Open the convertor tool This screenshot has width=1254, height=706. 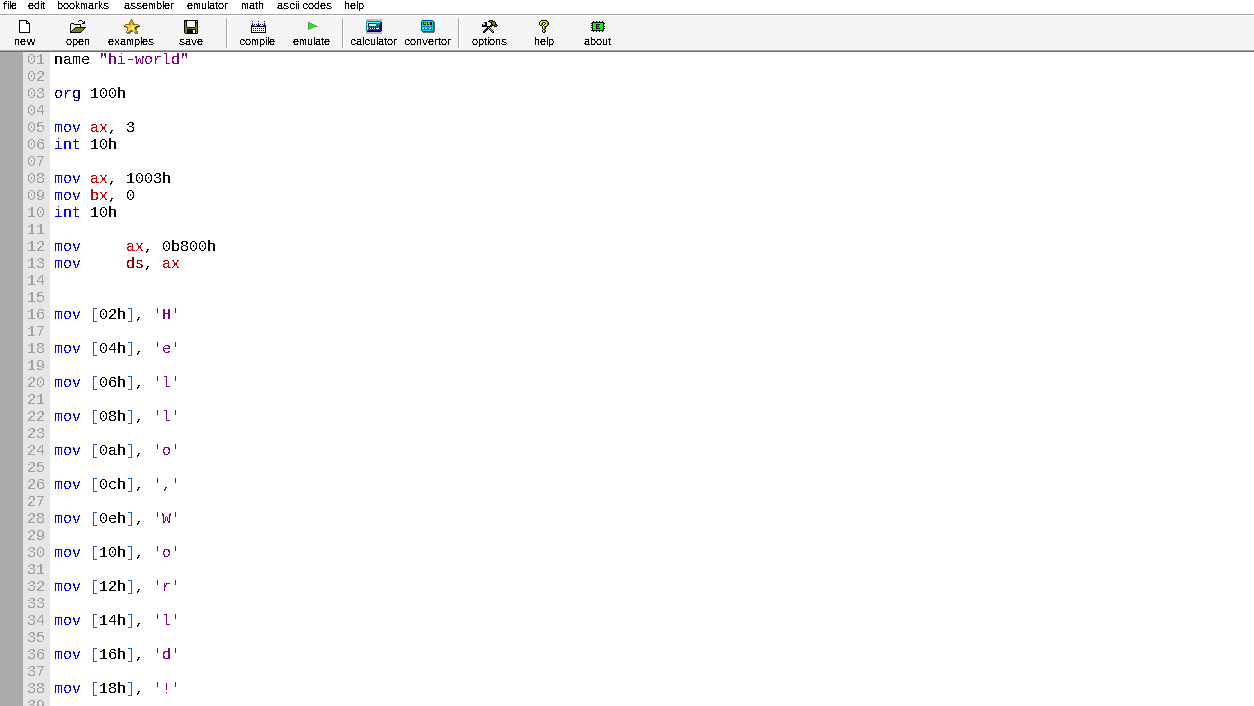(427, 27)
